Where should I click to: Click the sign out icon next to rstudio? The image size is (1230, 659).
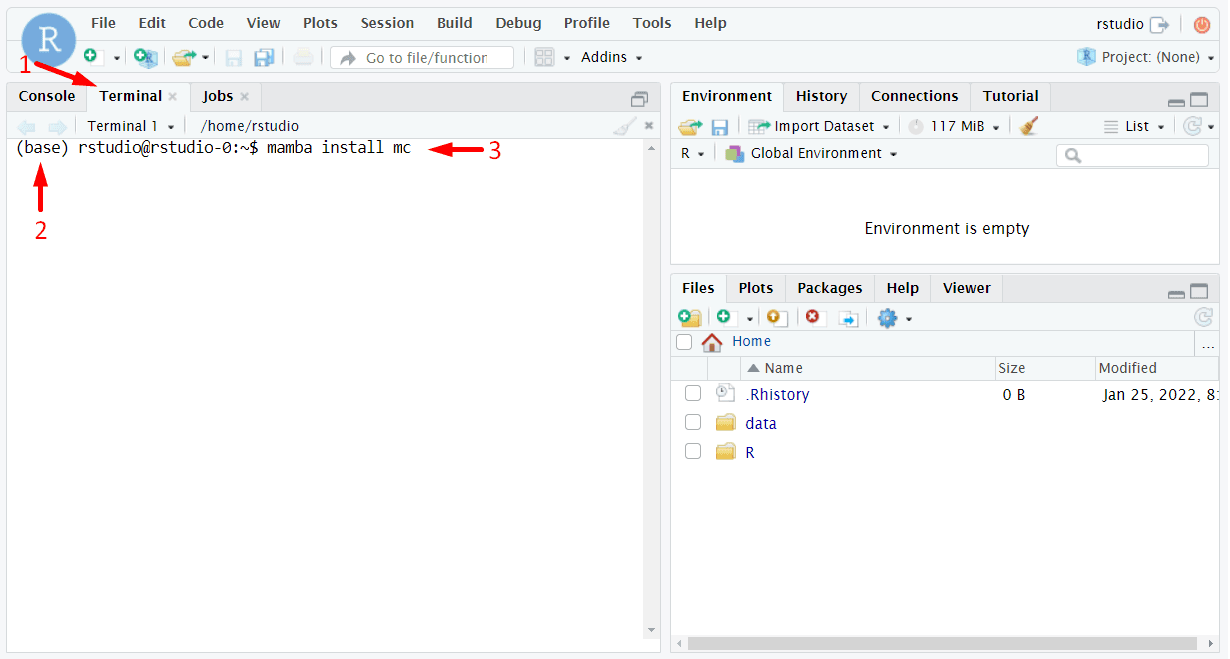click(1159, 24)
